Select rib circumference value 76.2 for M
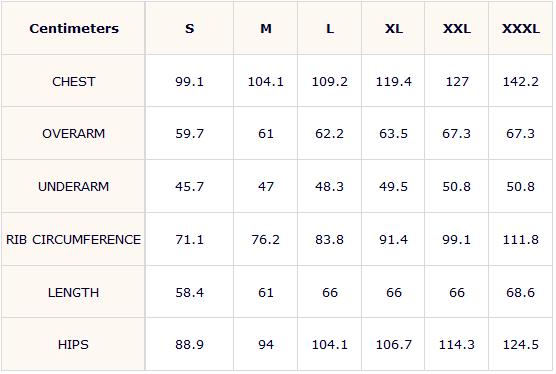Screen dimensions: 556x374 266,240
